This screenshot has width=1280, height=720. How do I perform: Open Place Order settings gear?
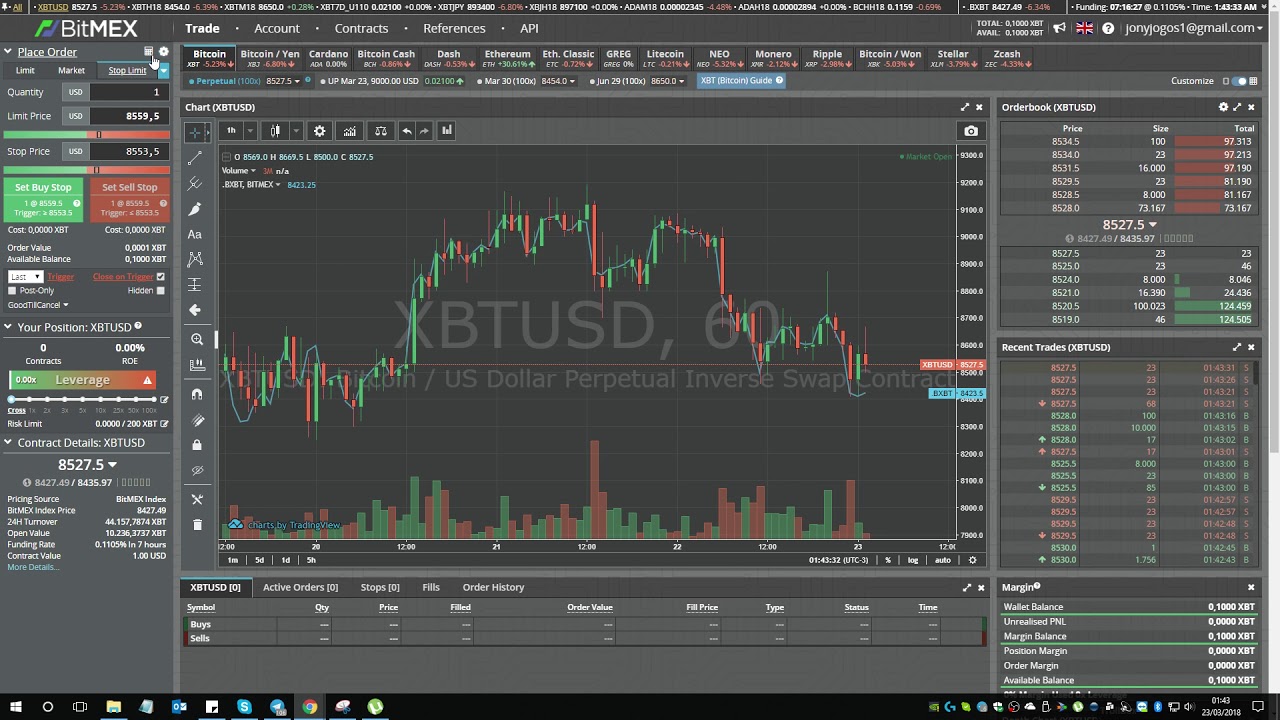164,52
